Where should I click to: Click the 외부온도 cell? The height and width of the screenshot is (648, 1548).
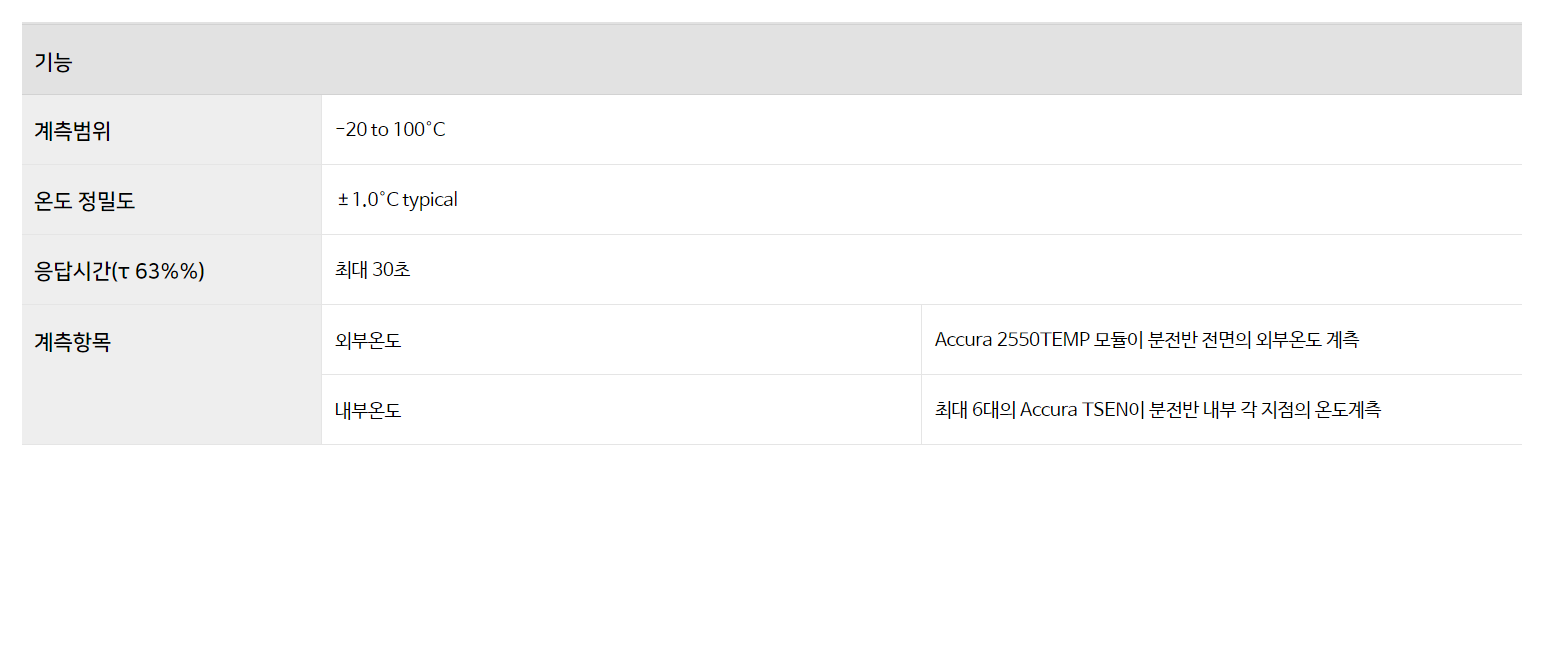click(x=621, y=340)
